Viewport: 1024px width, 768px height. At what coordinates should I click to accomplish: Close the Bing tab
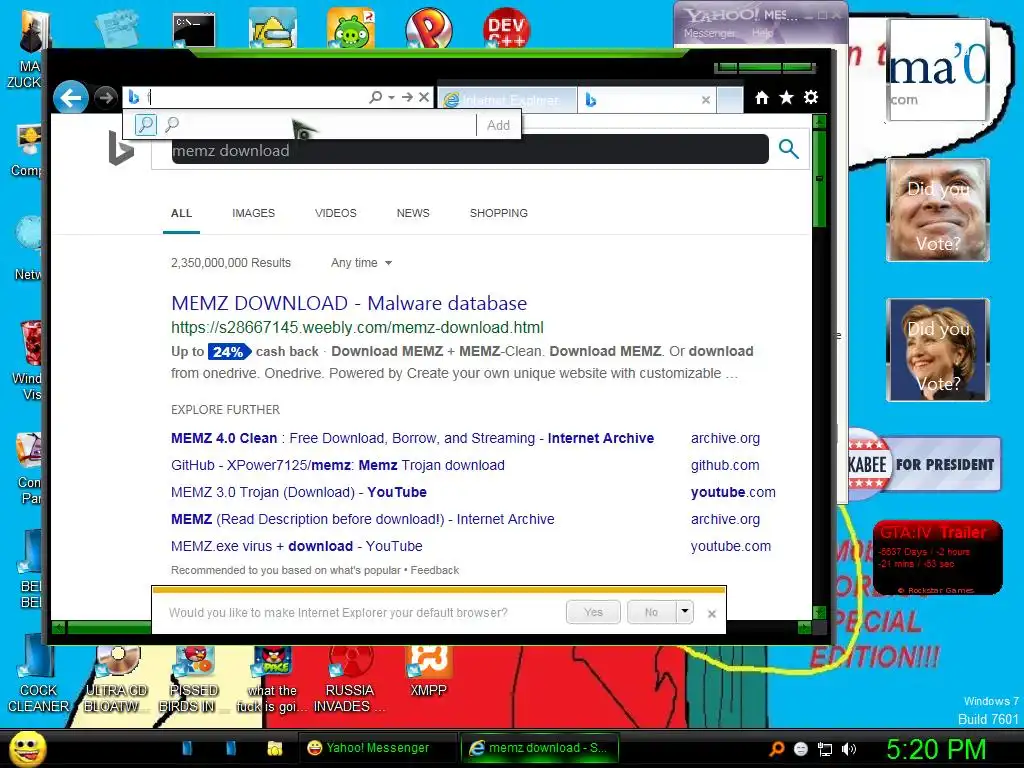point(705,100)
